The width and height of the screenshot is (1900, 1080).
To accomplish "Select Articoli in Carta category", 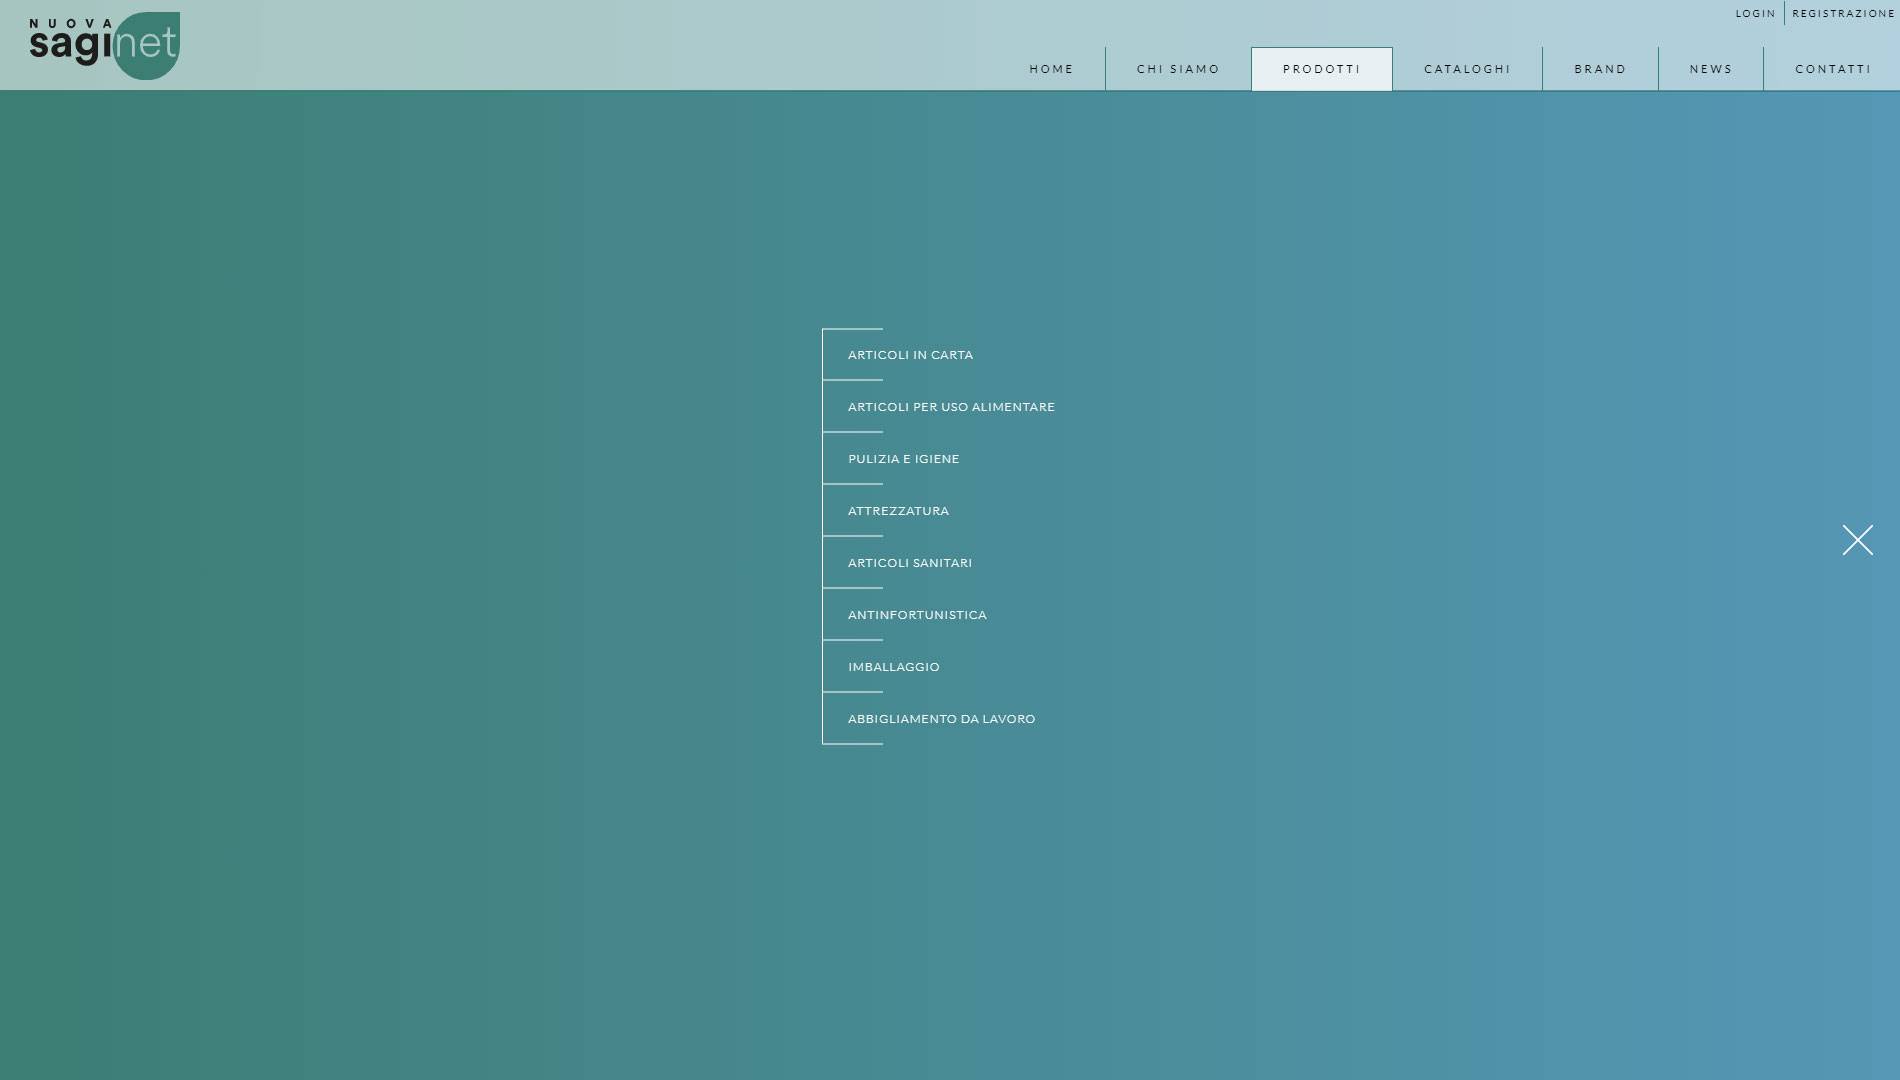I will (x=910, y=355).
